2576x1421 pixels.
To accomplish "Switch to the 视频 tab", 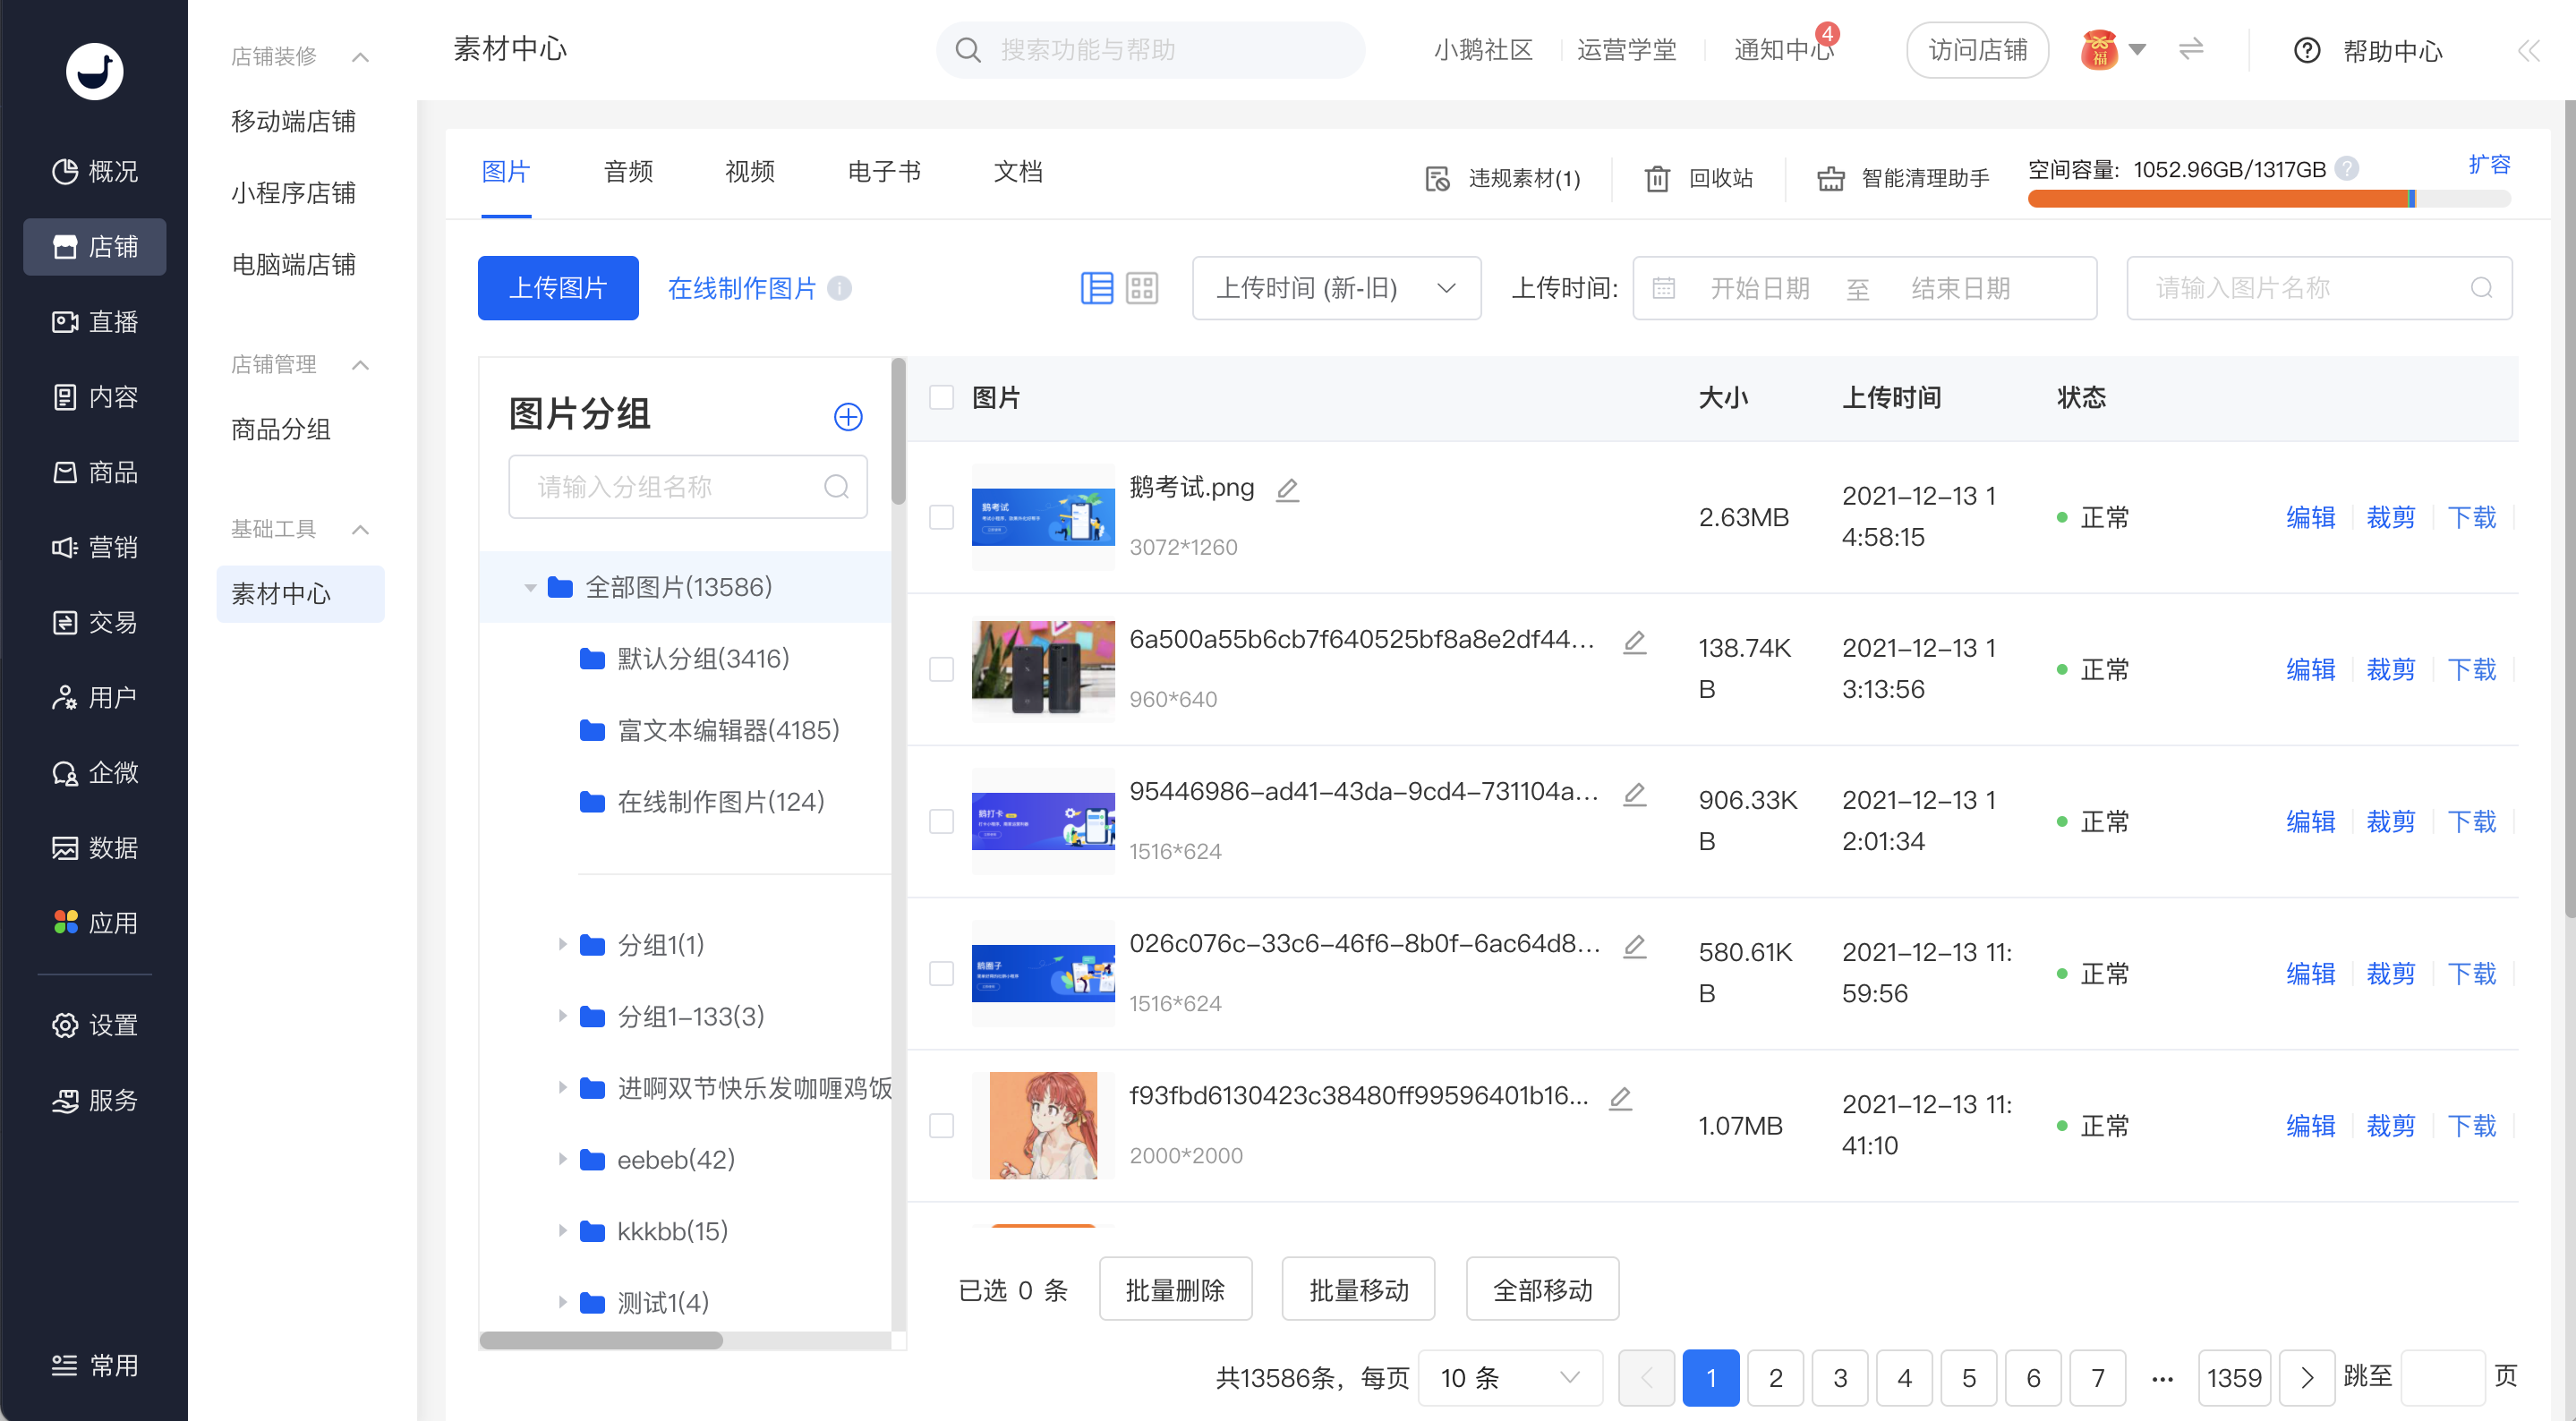I will [x=750, y=172].
